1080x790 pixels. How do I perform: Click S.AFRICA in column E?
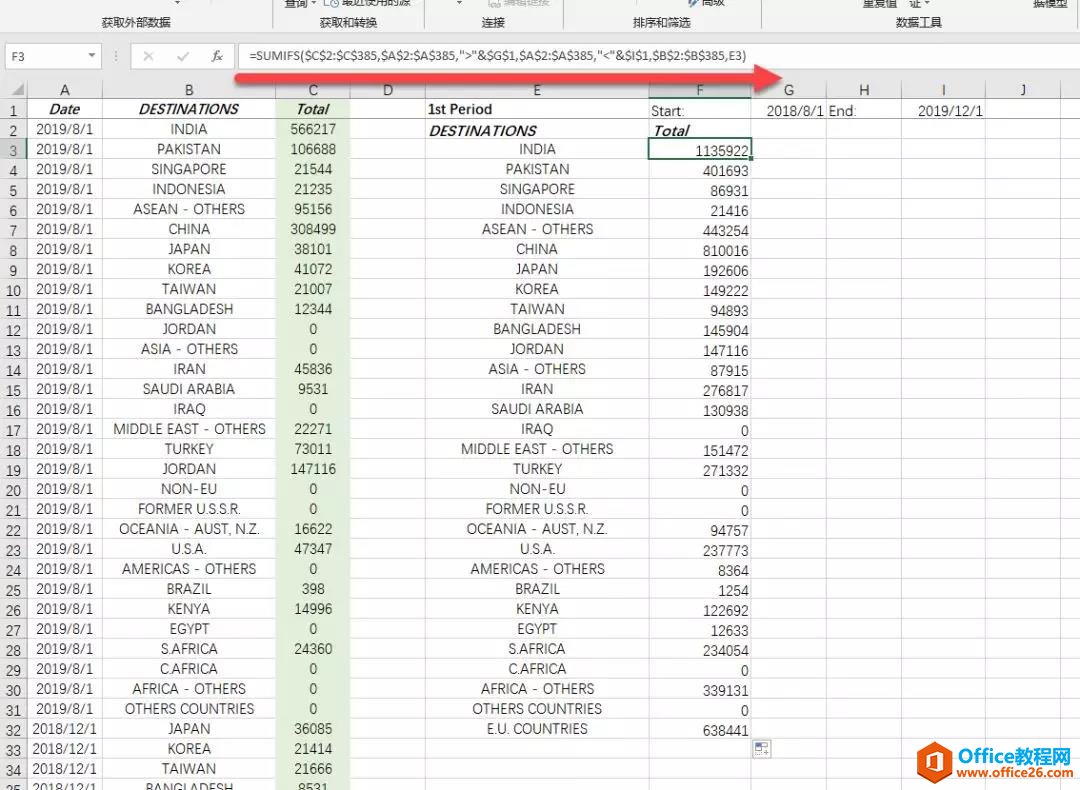tap(537, 648)
